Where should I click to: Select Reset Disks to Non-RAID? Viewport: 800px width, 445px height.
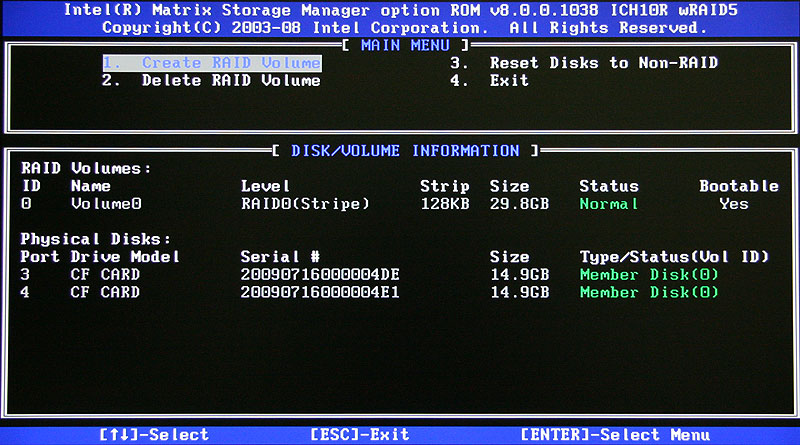(585, 63)
